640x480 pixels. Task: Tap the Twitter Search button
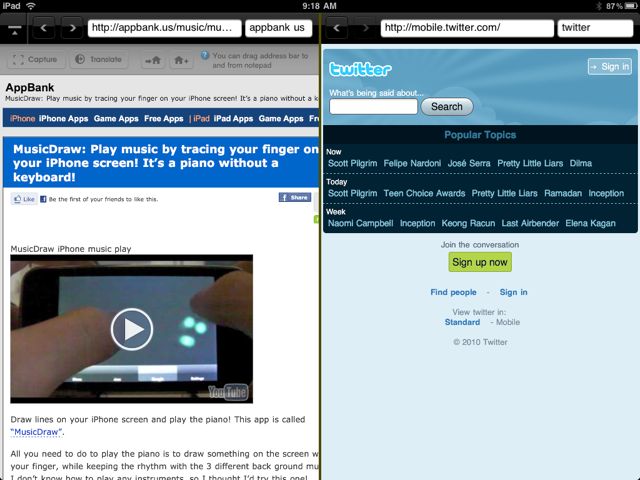447,107
